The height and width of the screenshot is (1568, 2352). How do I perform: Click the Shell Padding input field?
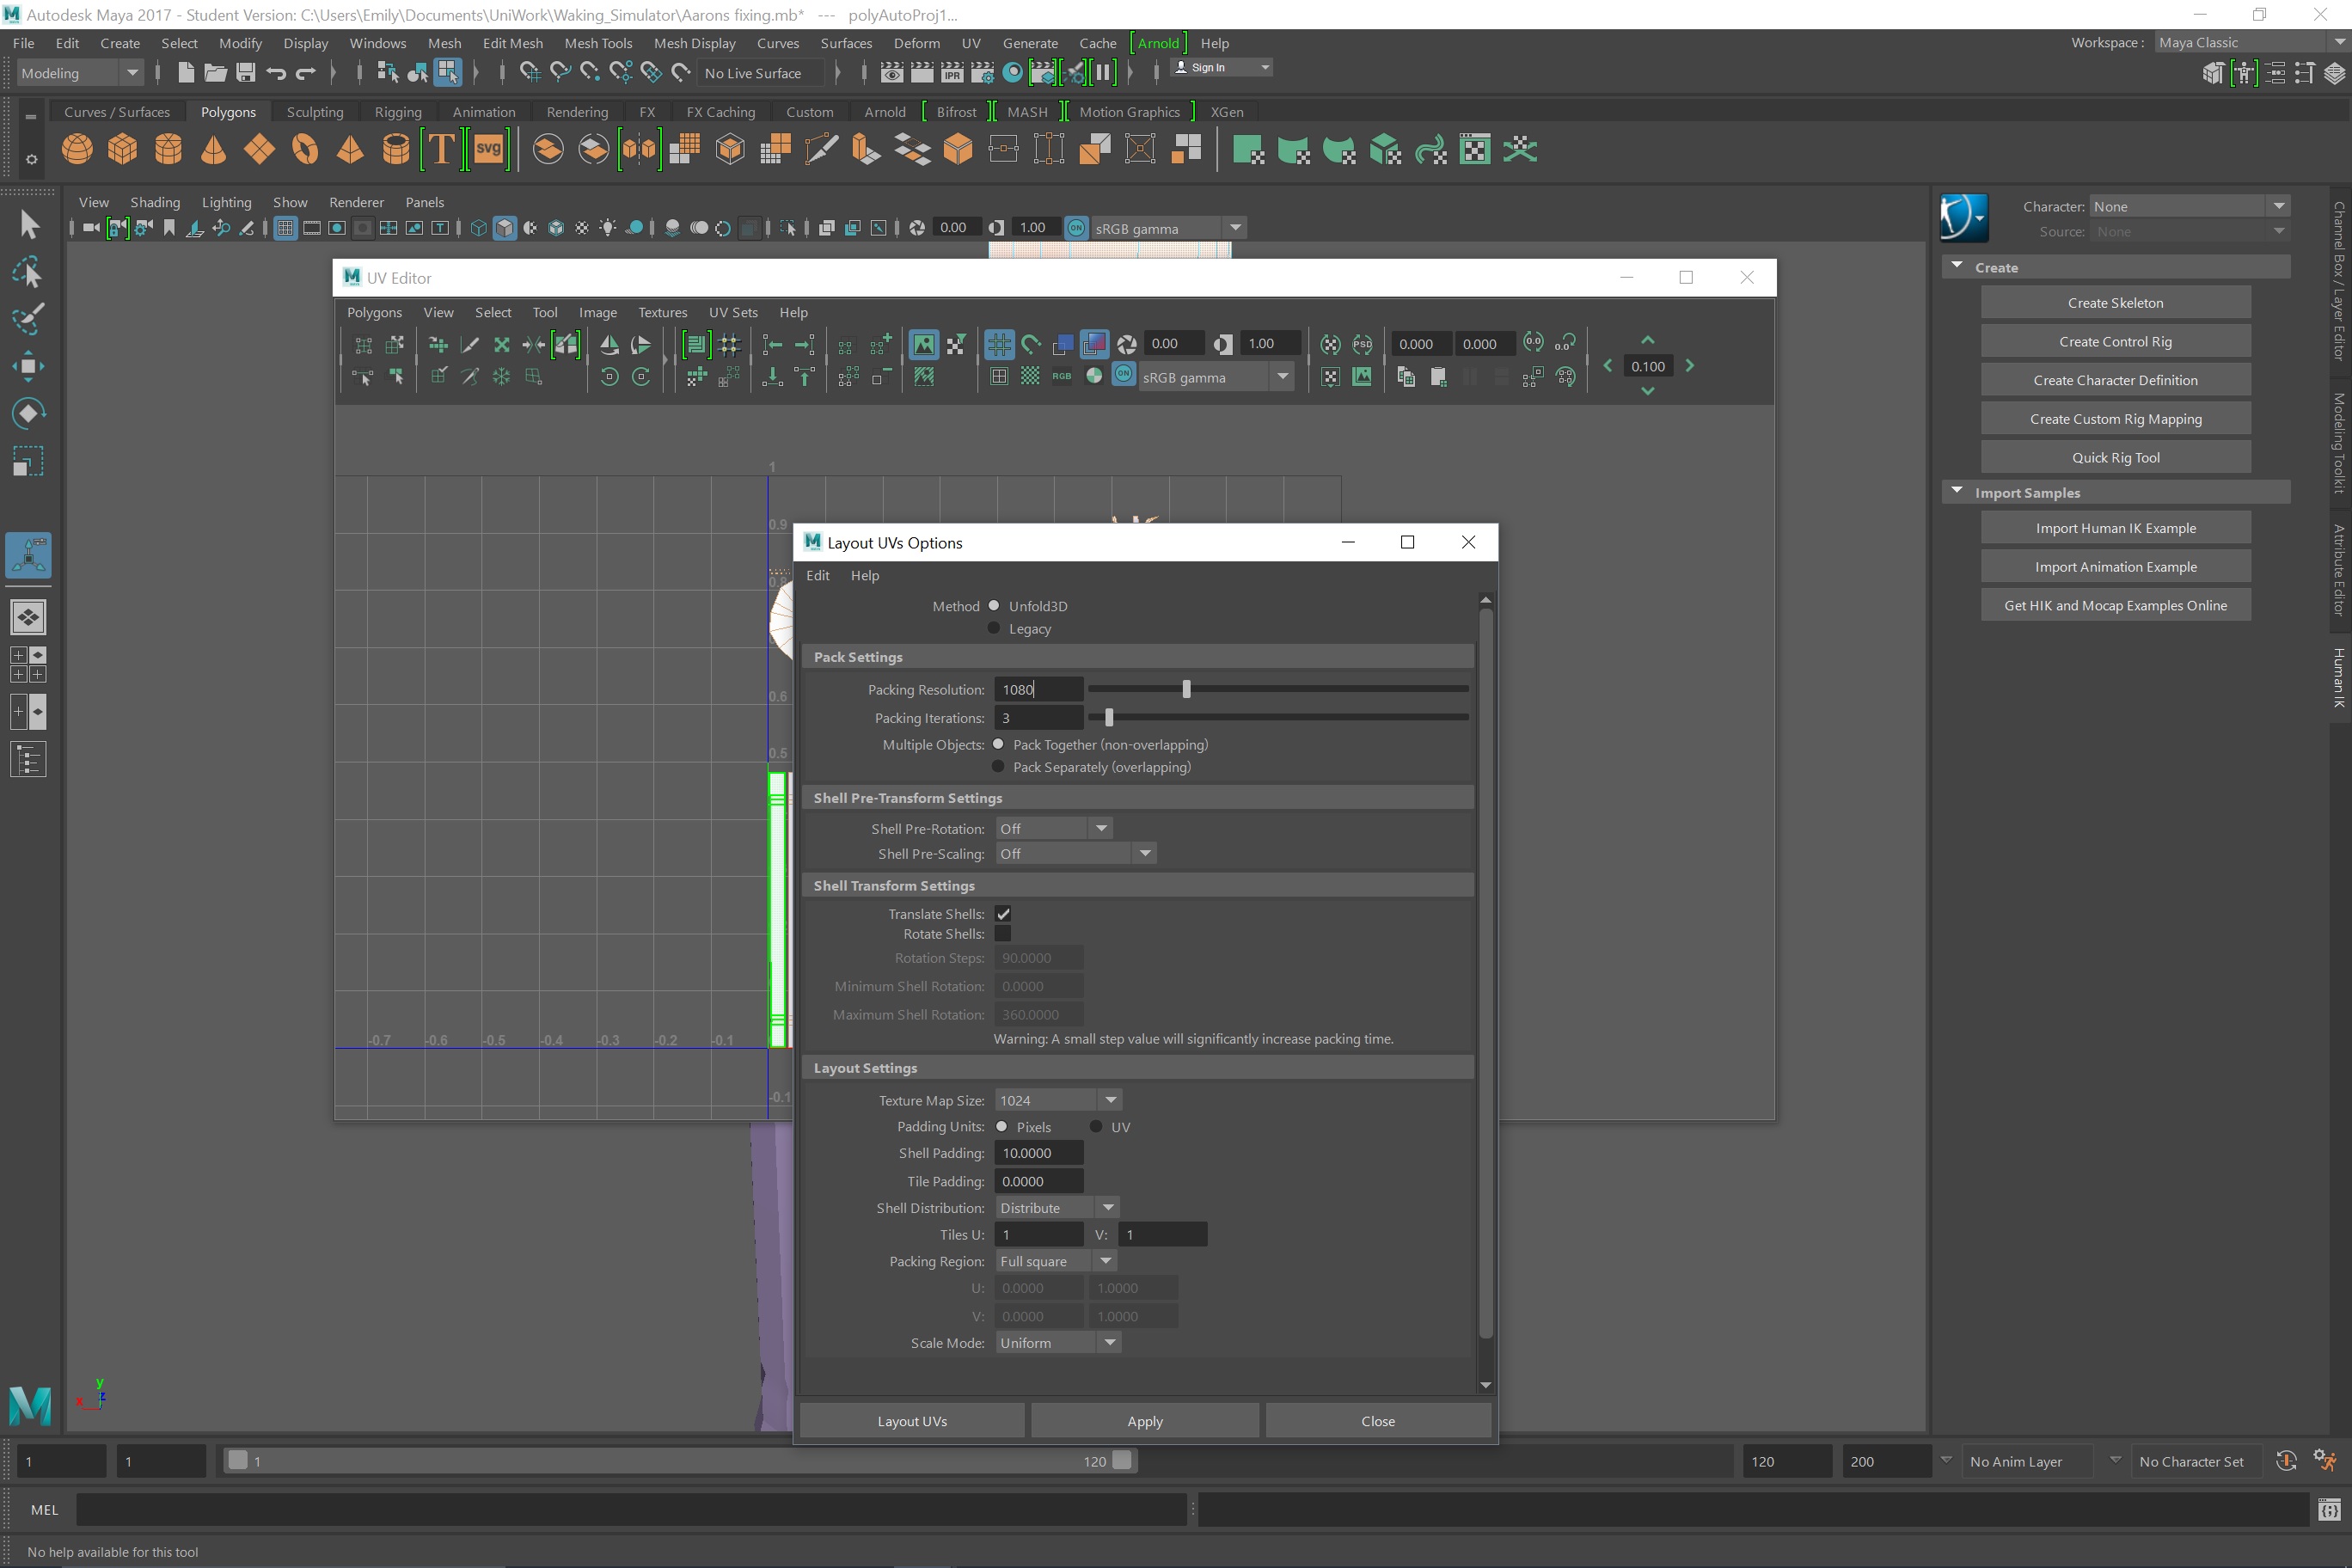(x=1038, y=1153)
